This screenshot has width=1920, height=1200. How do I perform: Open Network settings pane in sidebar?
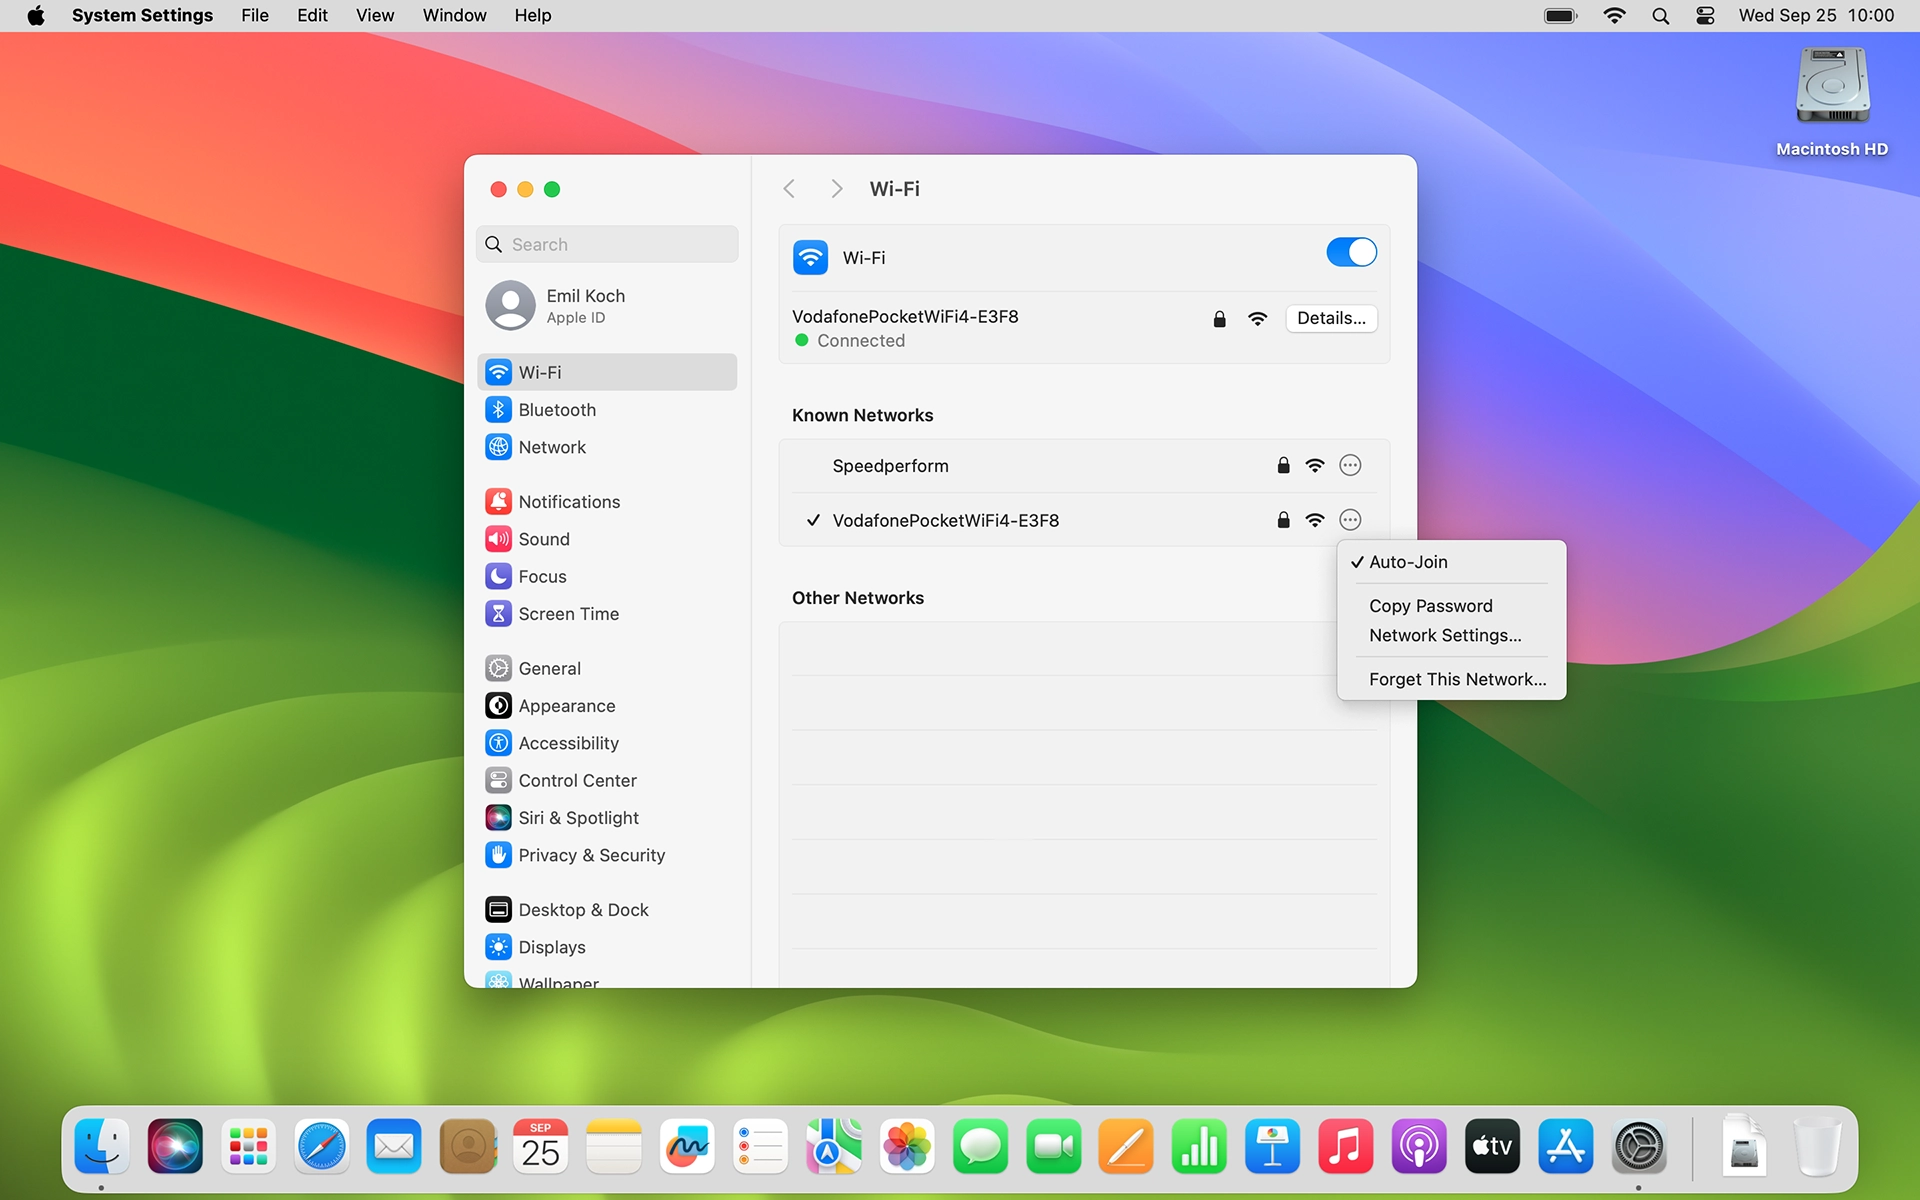click(x=551, y=447)
